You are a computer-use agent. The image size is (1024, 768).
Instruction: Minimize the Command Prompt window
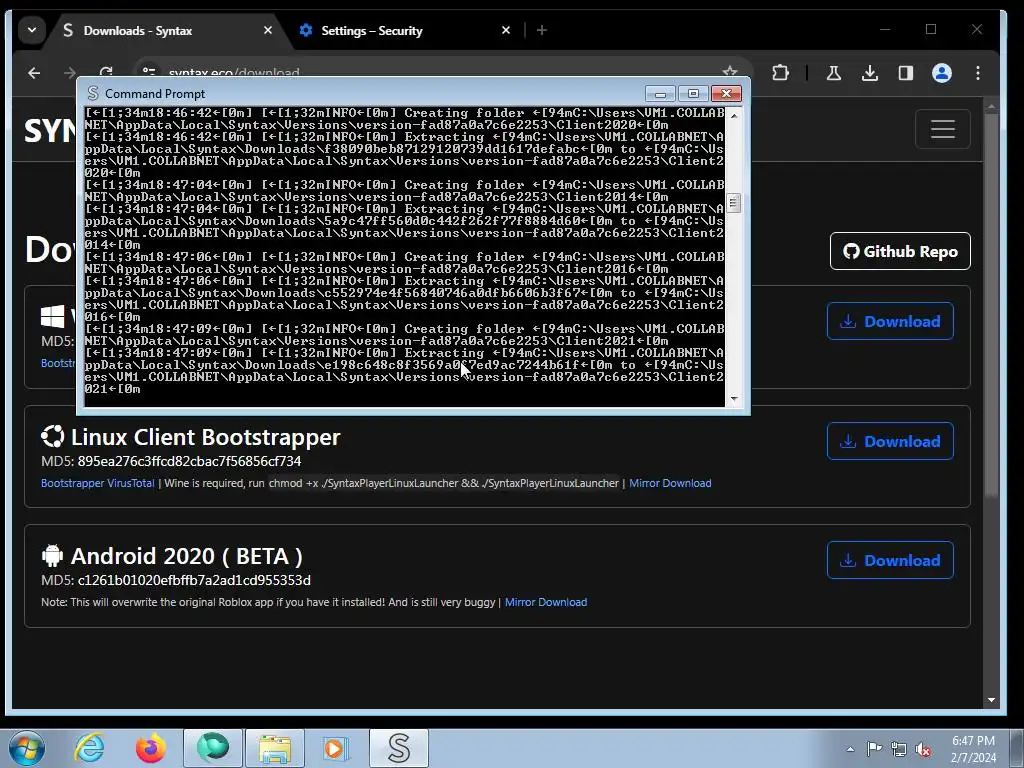click(660, 94)
